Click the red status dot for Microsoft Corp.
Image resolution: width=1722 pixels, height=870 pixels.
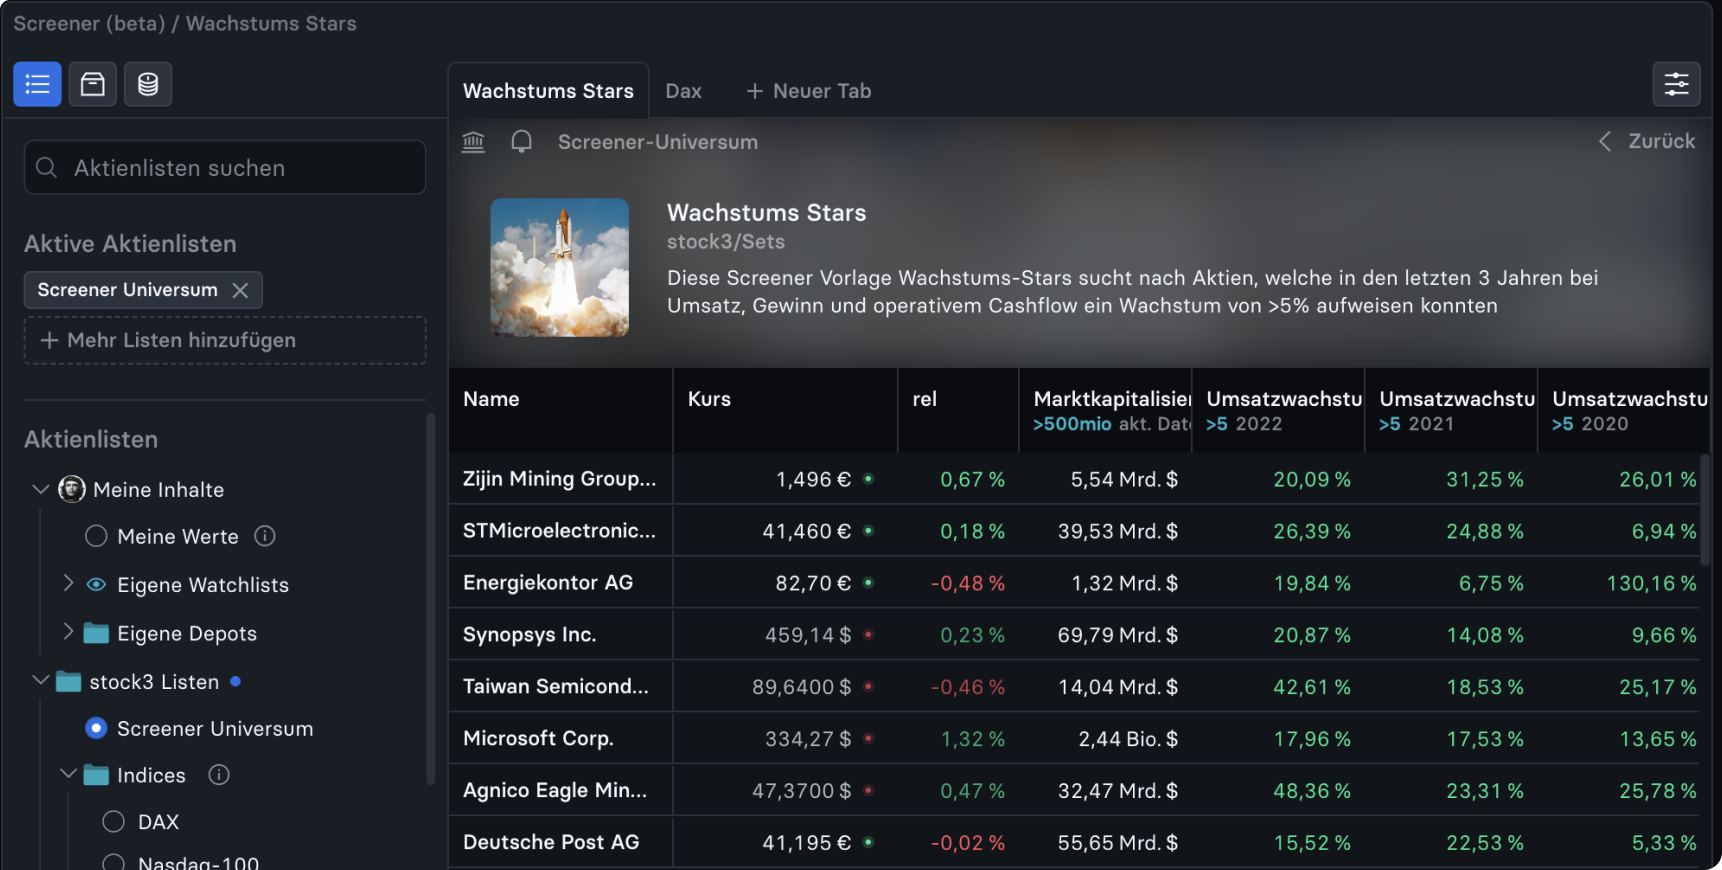pyautogui.click(x=868, y=738)
